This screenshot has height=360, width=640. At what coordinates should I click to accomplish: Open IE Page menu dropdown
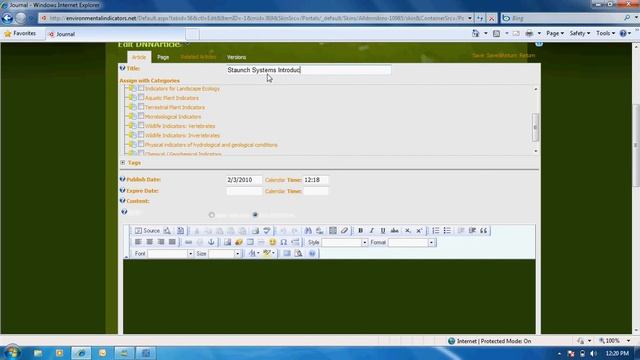[x=555, y=33]
